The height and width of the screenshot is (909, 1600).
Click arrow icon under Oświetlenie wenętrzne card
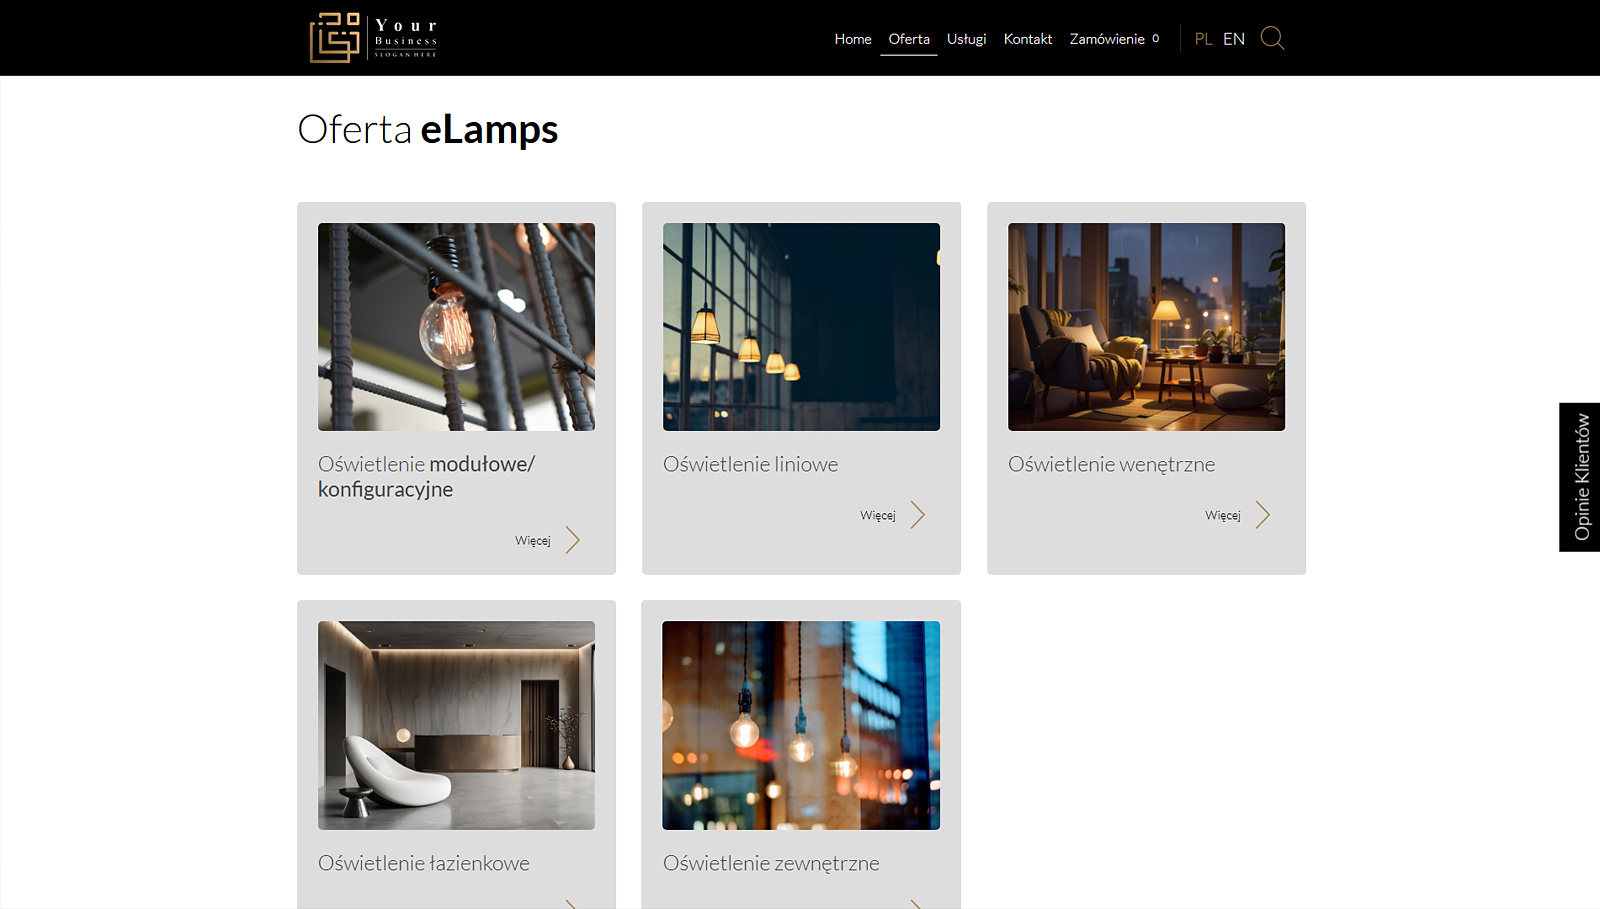1262,515
